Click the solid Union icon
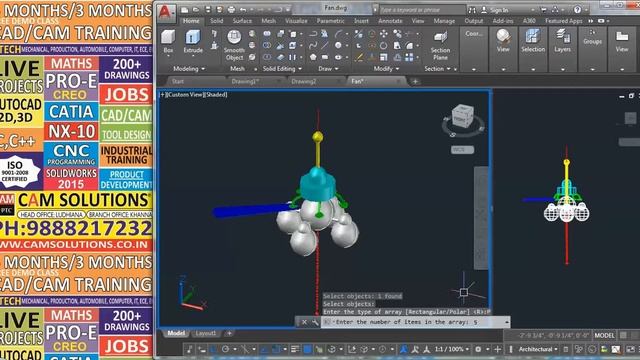Screen dimensions: 640x360 coord(267,34)
